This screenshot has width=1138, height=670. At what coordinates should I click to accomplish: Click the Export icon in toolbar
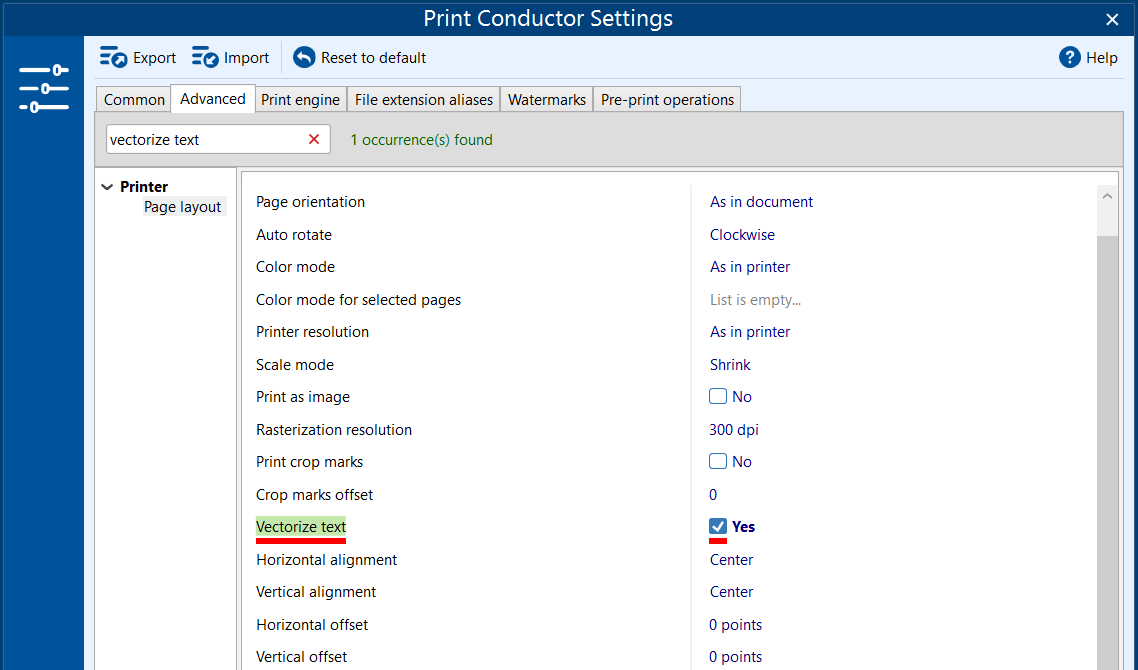[113, 58]
